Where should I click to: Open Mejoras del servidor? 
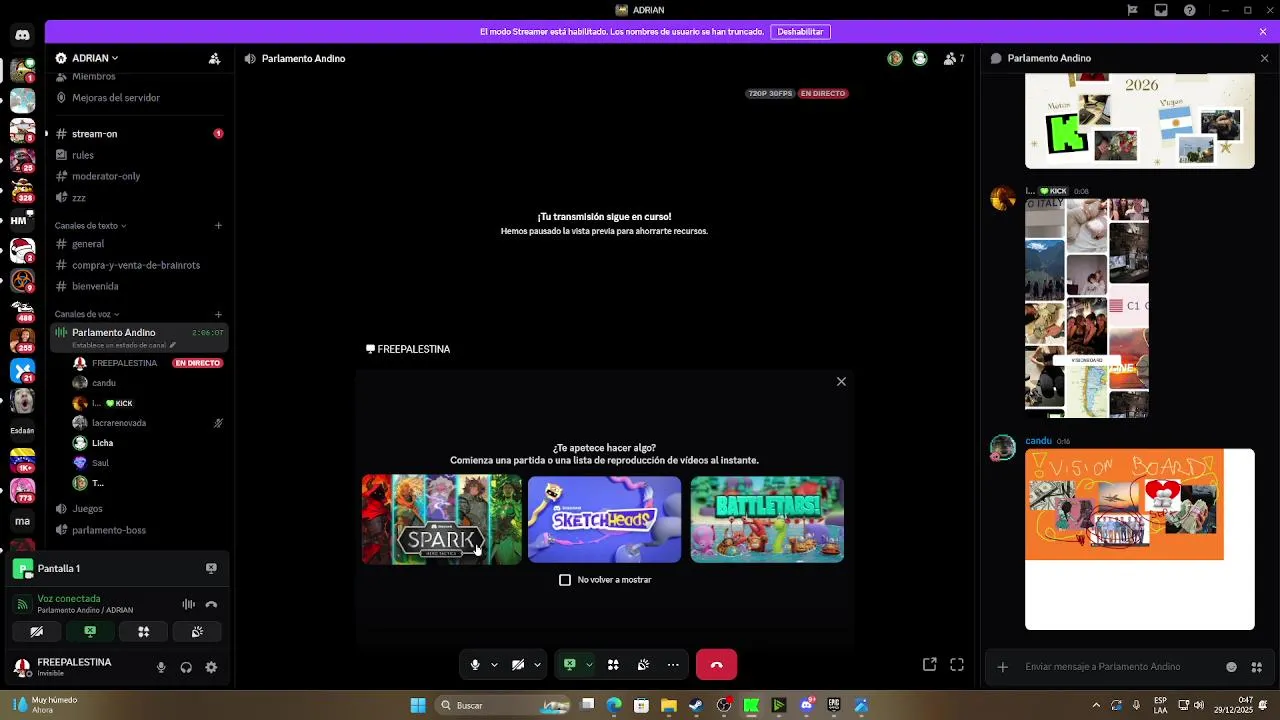click(x=116, y=98)
